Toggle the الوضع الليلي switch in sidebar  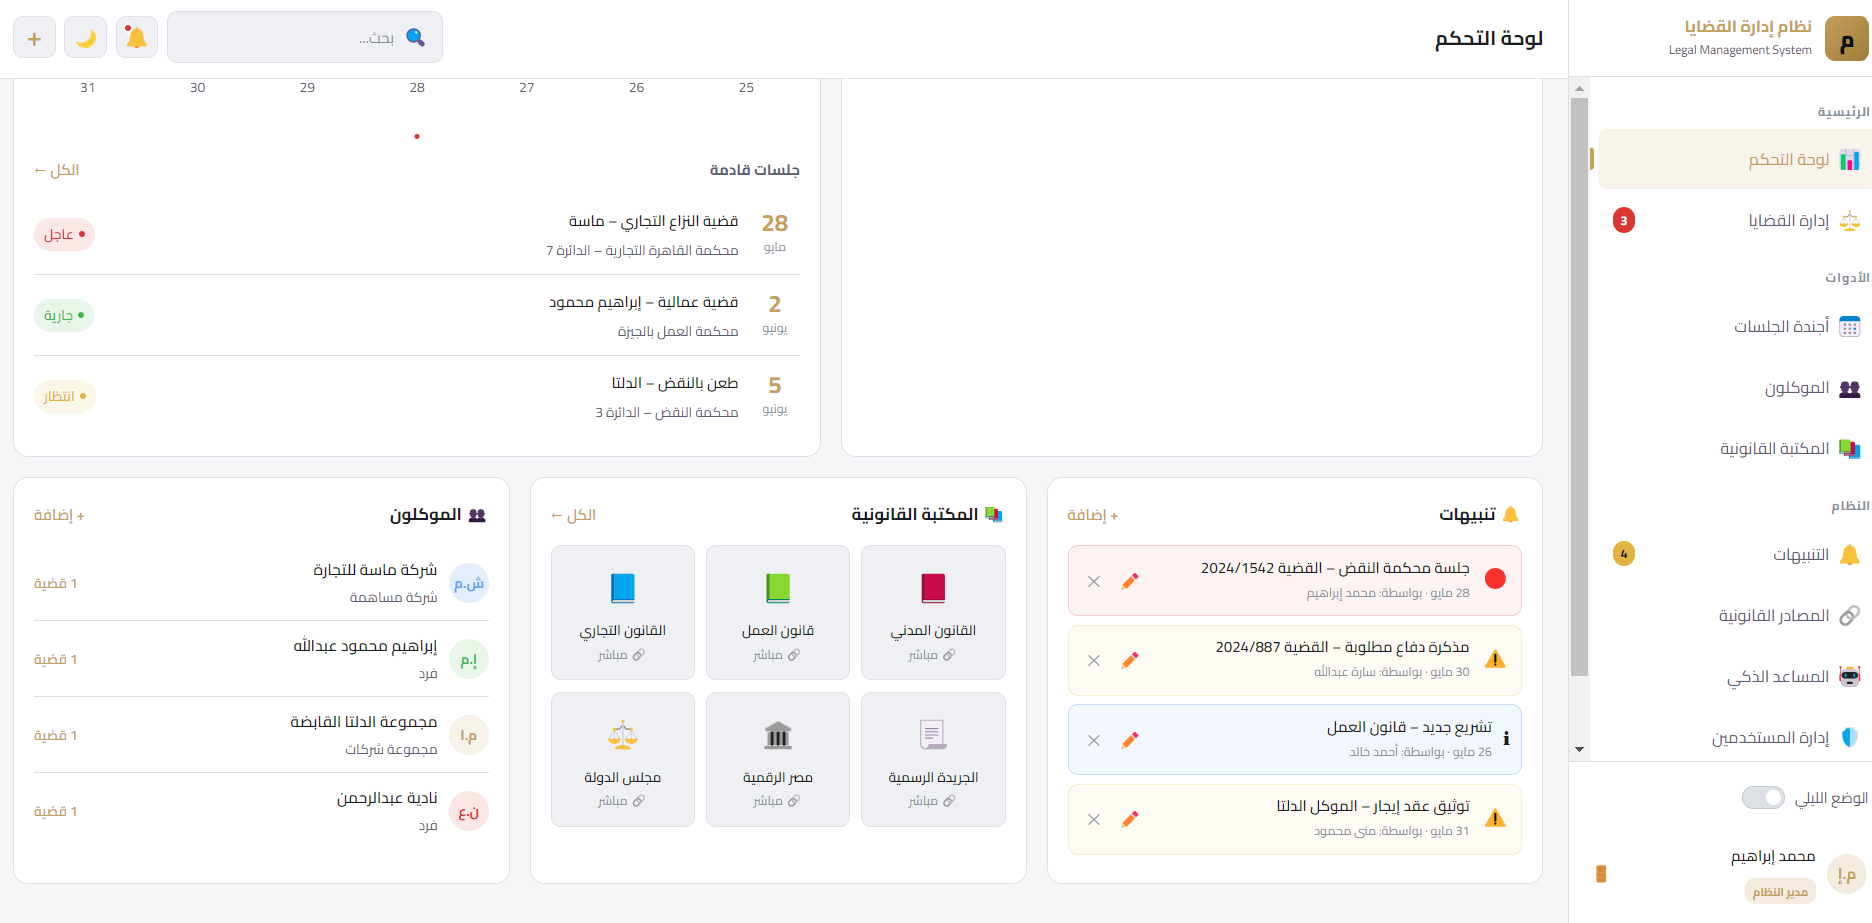coord(1763,797)
